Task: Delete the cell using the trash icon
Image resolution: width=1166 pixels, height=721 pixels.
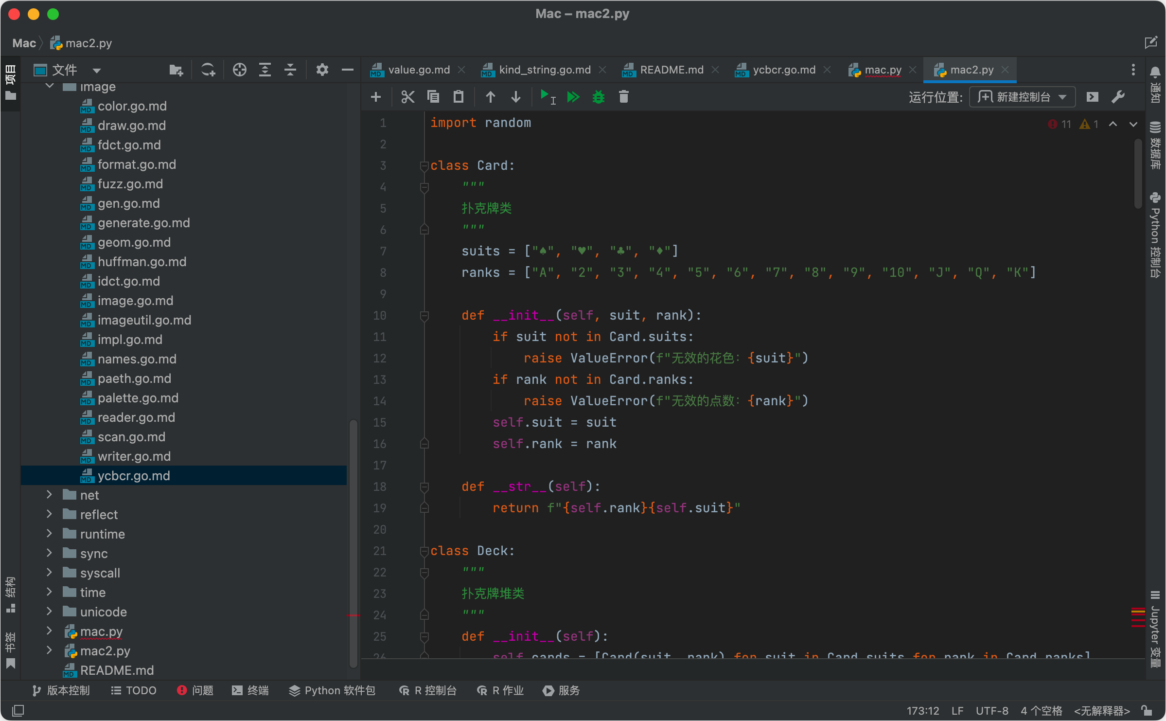Action: coord(624,97)
